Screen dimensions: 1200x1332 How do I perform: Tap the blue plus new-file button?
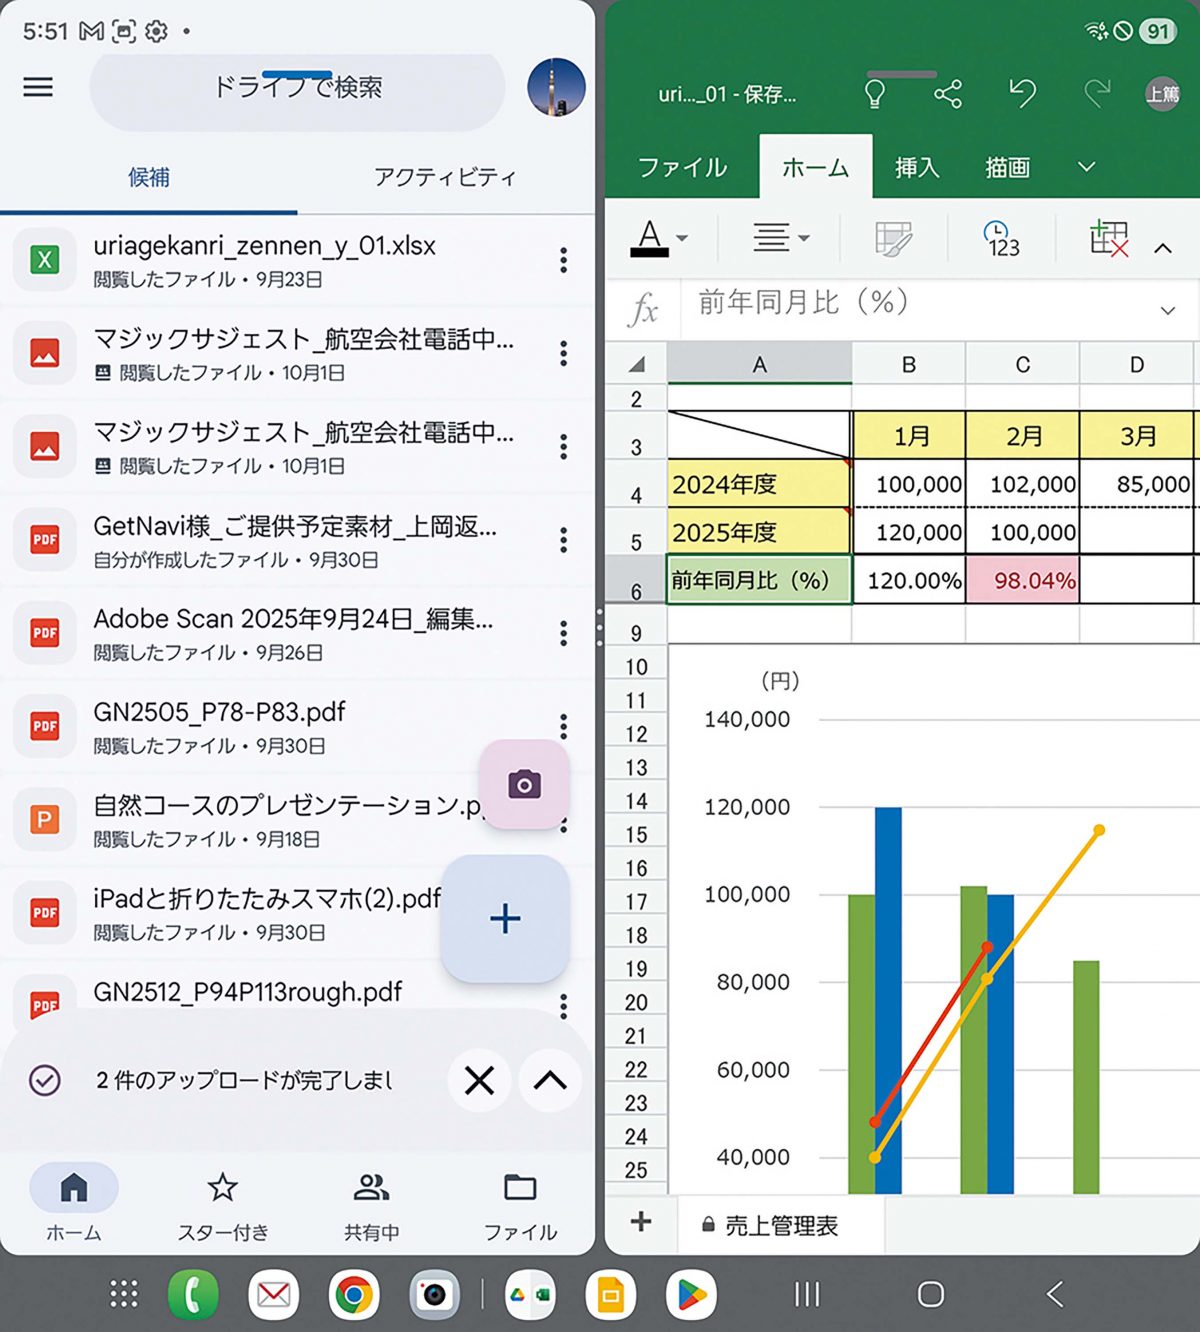[505, 918]
